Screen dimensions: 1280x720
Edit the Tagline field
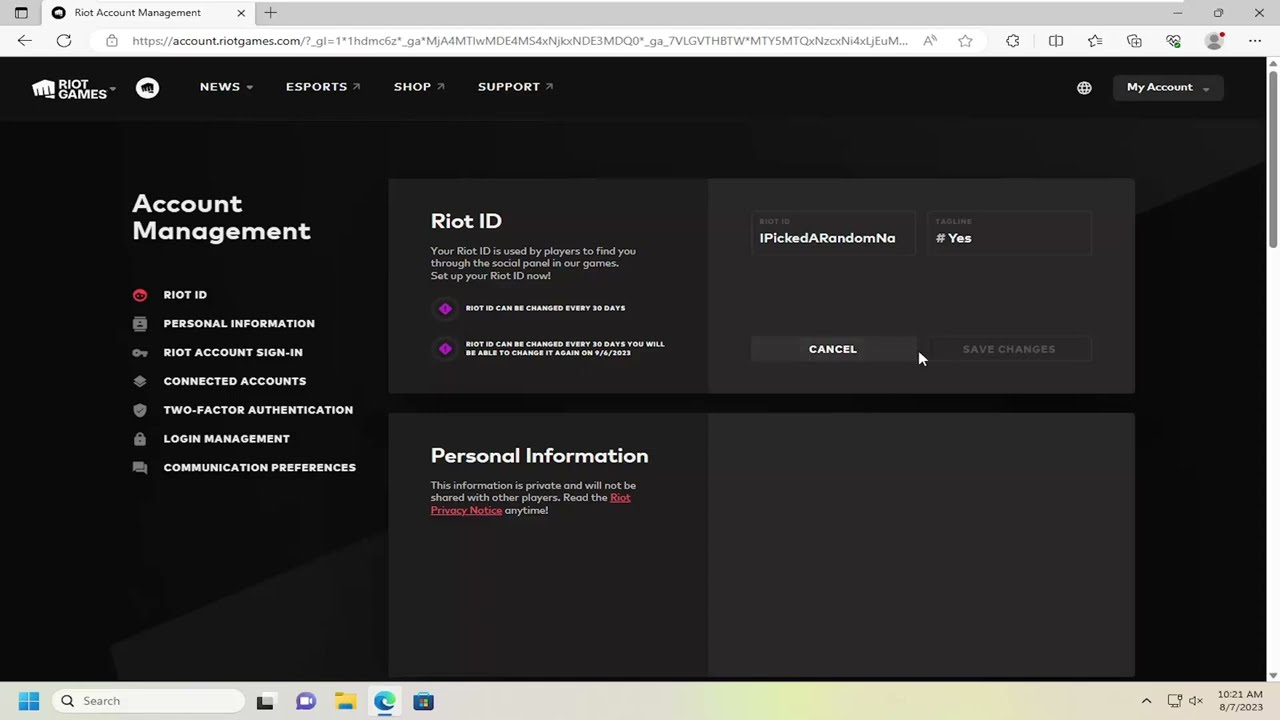(1009, 233)
